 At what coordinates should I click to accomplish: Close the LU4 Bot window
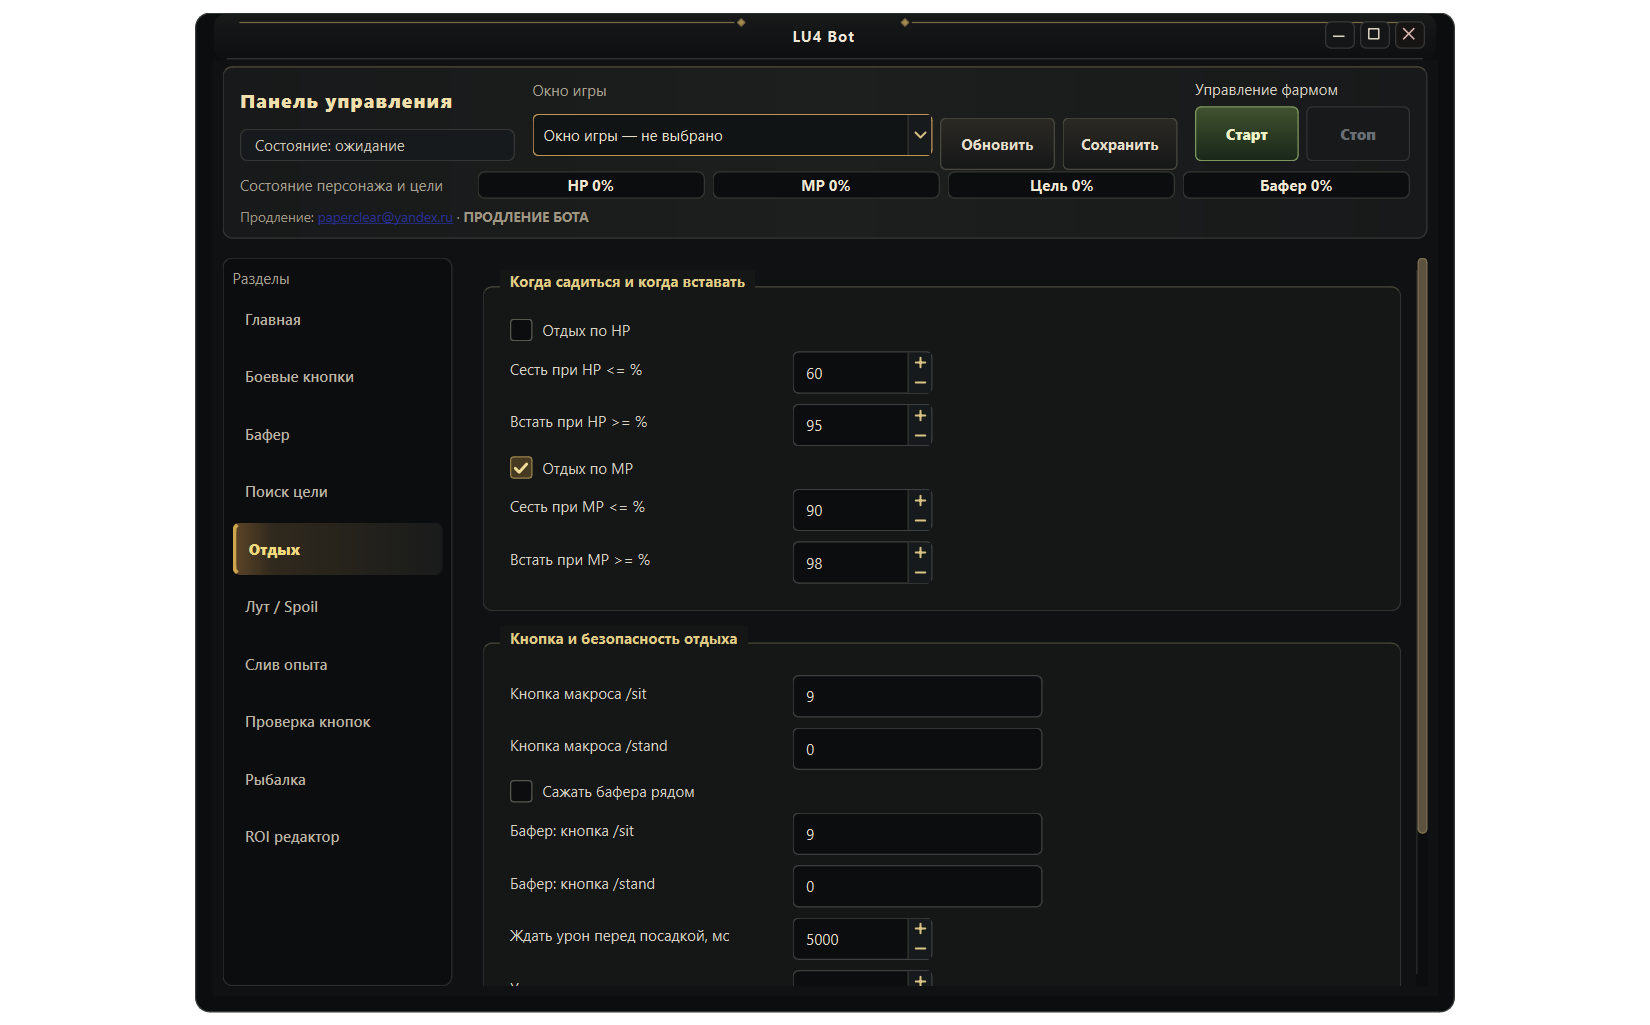tap(1409, 35)
